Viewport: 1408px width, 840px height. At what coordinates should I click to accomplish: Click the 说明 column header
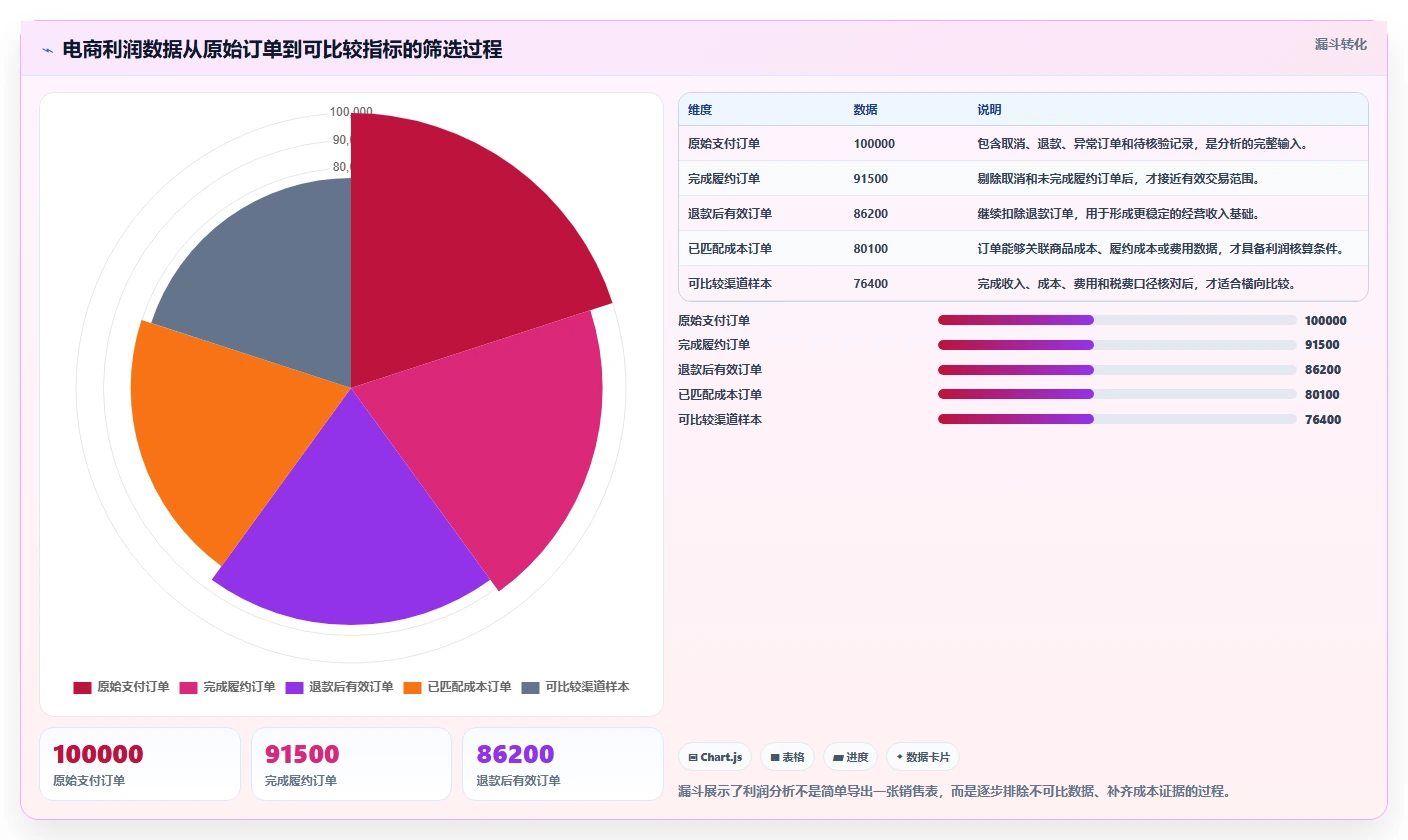tap(990, 109)
